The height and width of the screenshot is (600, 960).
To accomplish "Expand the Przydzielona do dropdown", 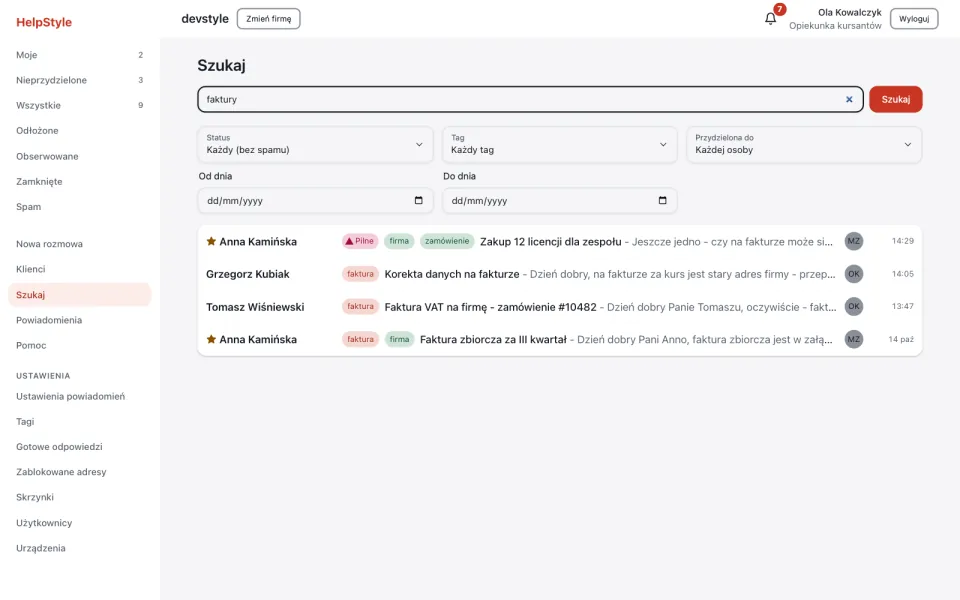I will [x=804, y=144].
